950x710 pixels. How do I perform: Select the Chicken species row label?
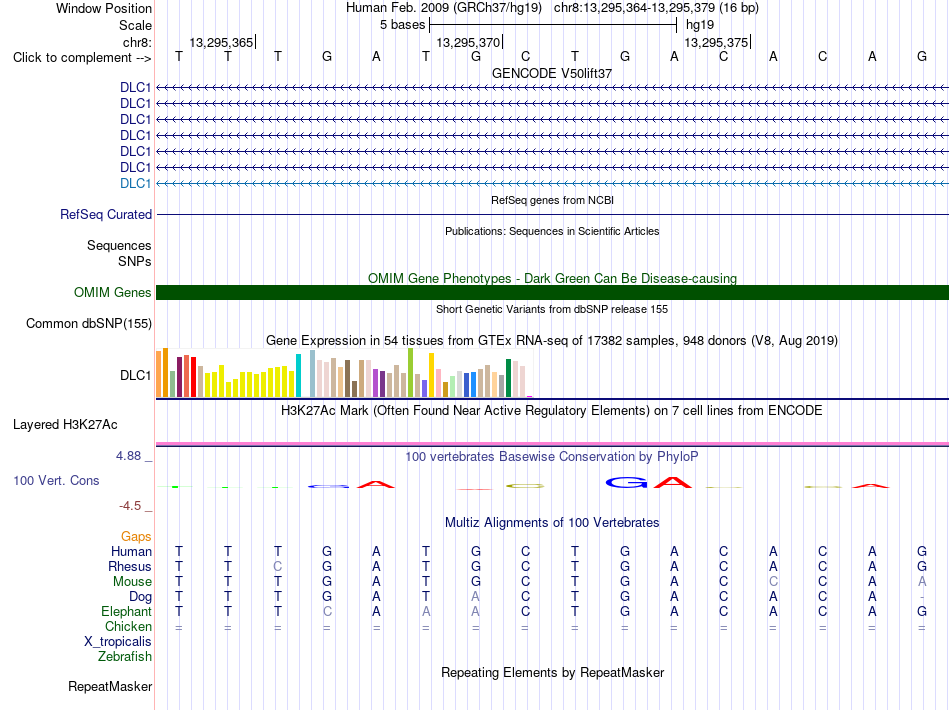point(128,626)
